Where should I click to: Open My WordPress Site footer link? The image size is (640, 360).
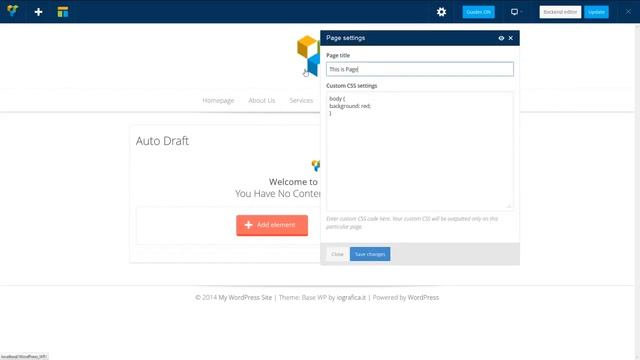(x=245, y=298)
